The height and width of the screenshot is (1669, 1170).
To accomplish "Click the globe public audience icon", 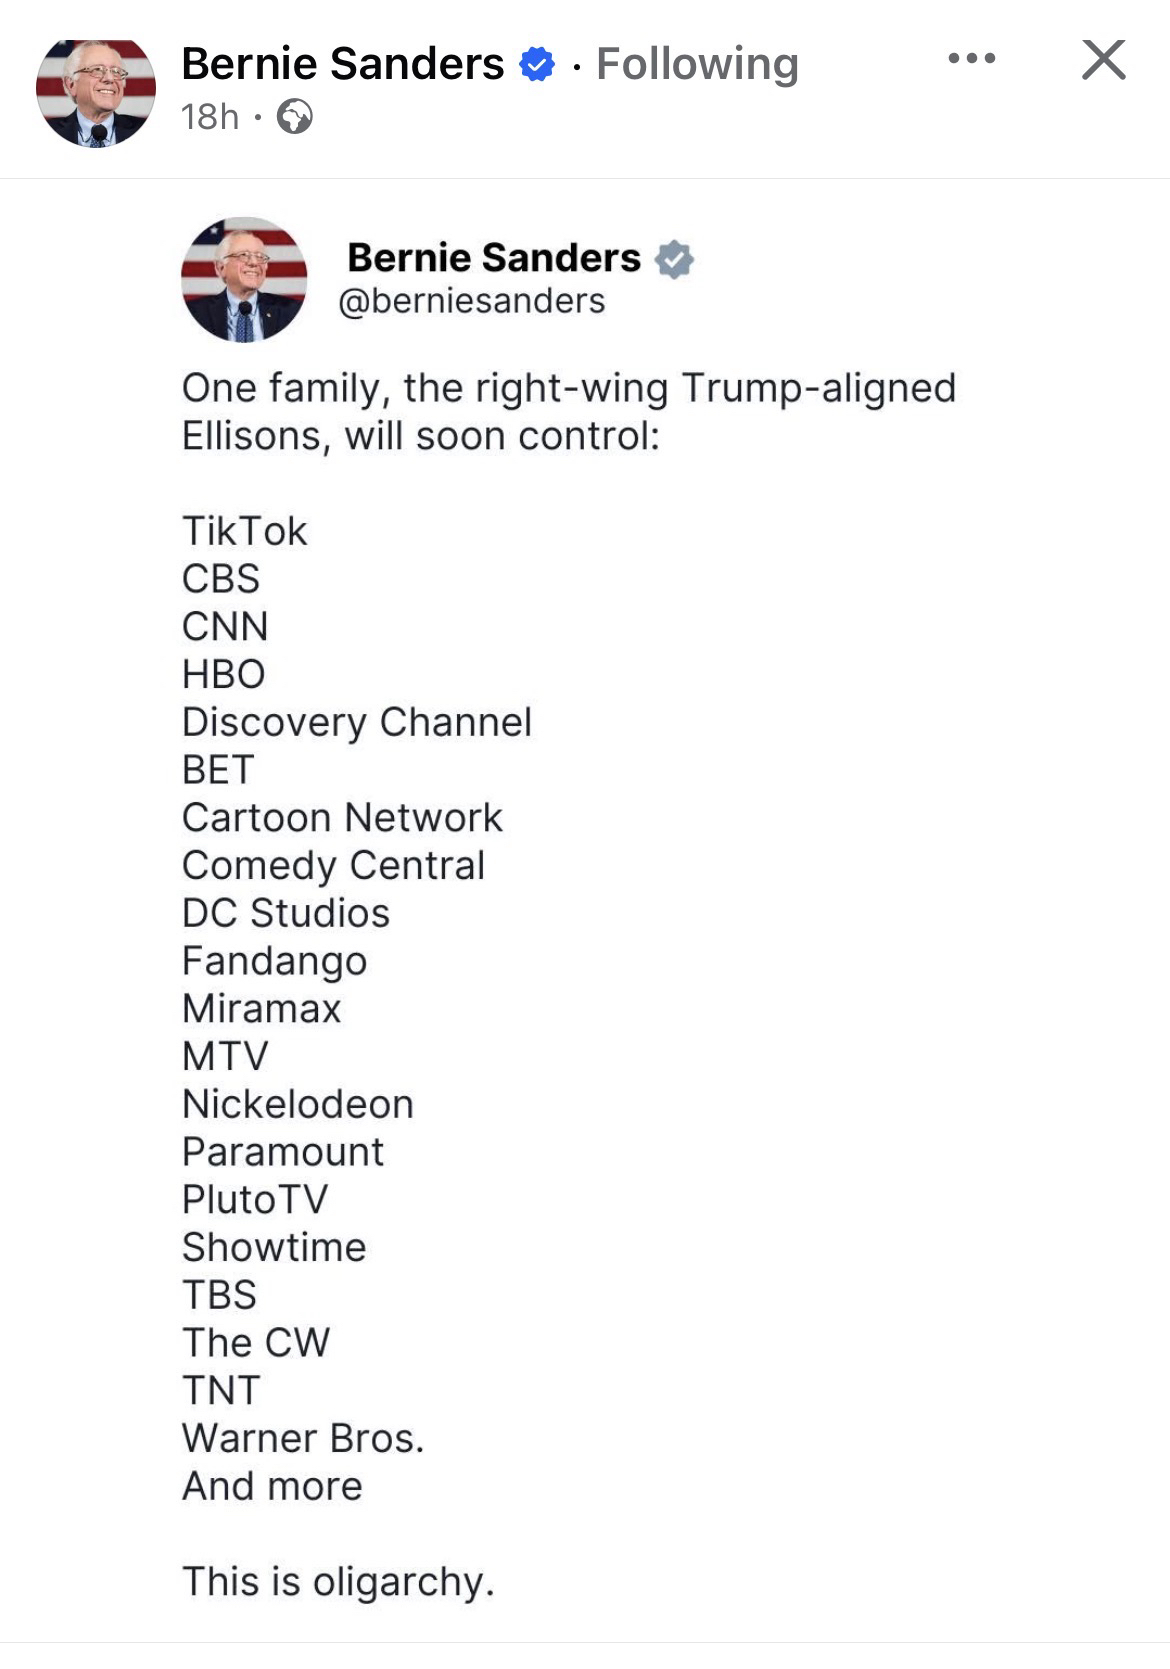I will point(294,117).
